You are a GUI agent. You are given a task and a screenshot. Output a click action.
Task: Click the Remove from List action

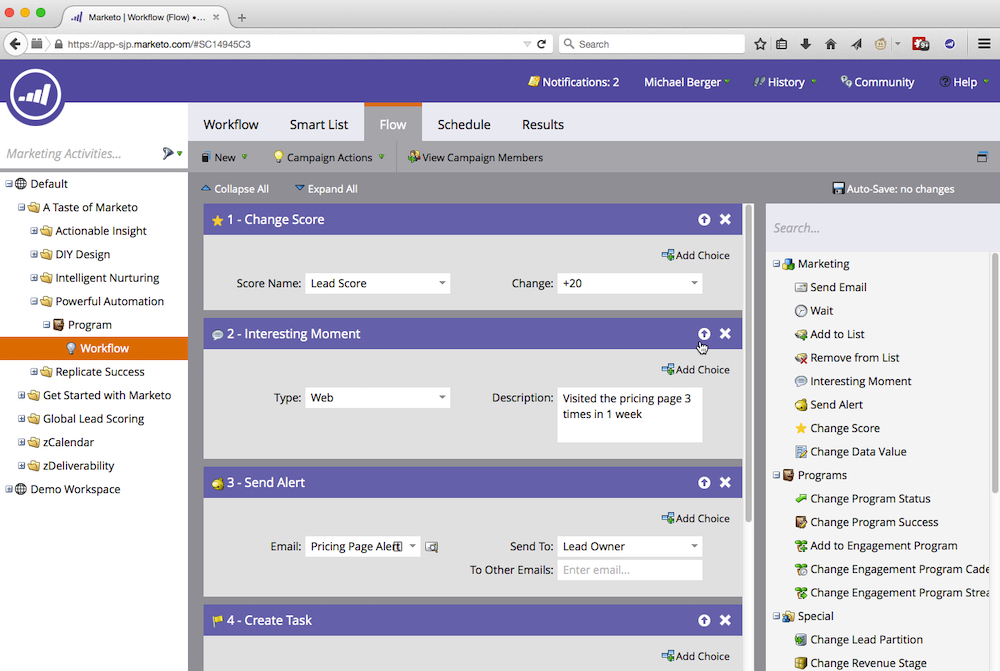[x=855, y=357]
